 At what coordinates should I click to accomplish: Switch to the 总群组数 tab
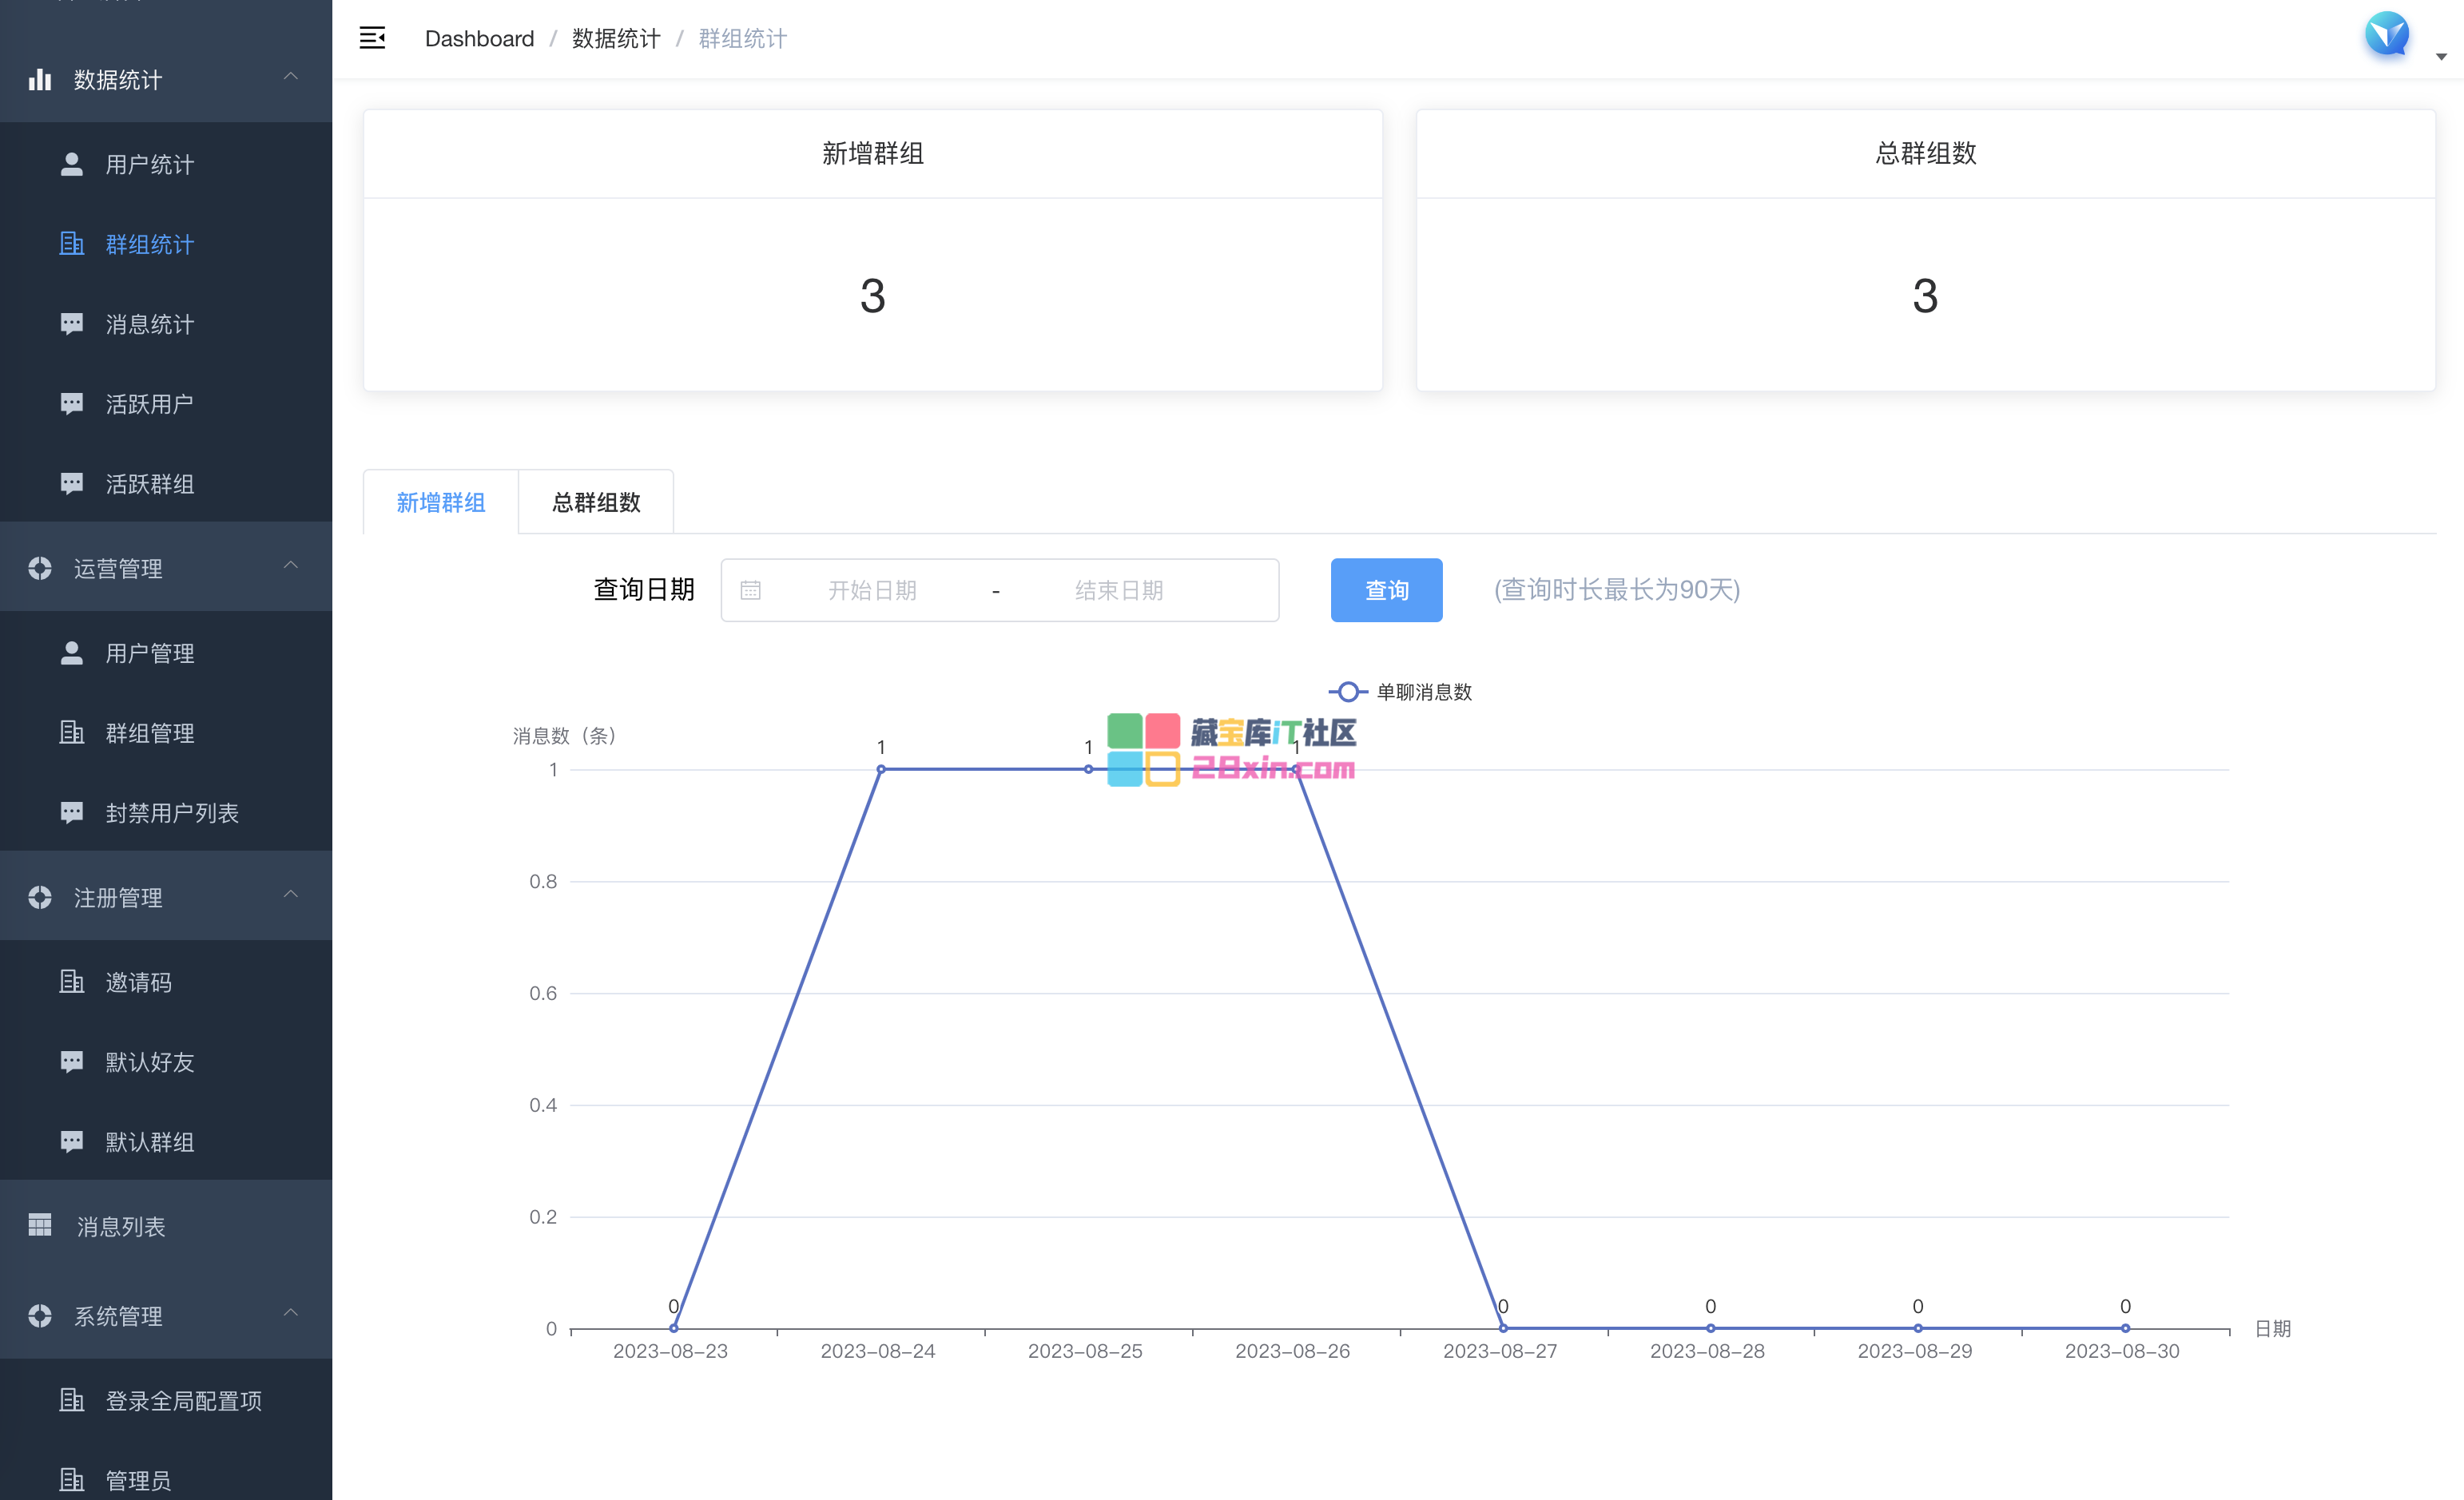tap(596, 502)
